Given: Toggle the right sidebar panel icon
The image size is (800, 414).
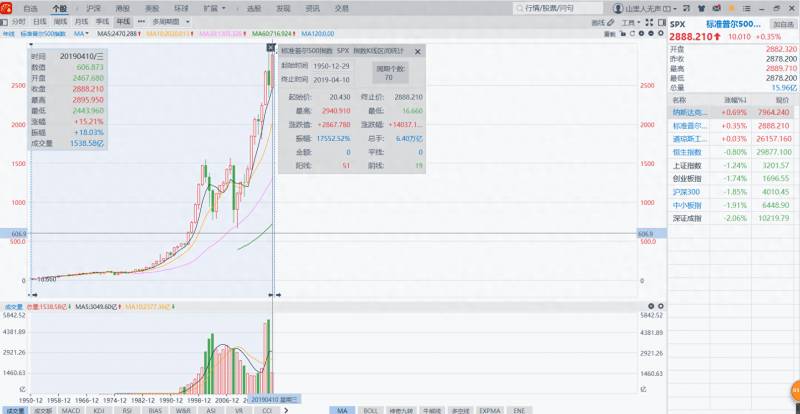Looking at the screenshot, I should 662,22.
